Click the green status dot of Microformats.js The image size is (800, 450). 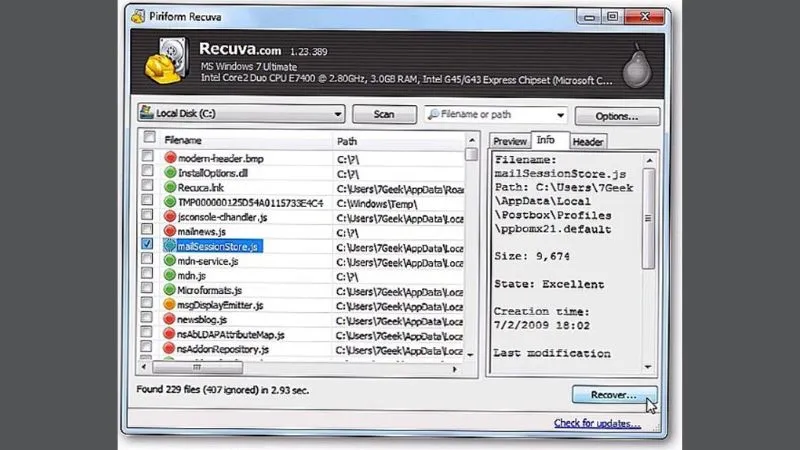point(169,290)
